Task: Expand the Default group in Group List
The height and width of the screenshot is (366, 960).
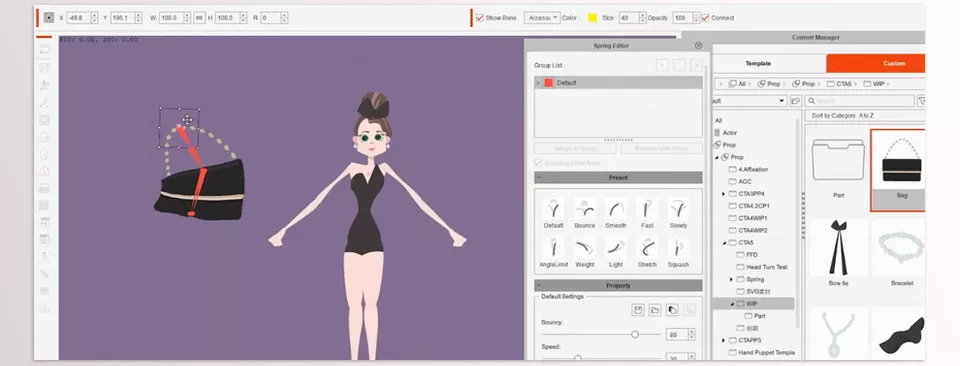Action: (538, 83)
